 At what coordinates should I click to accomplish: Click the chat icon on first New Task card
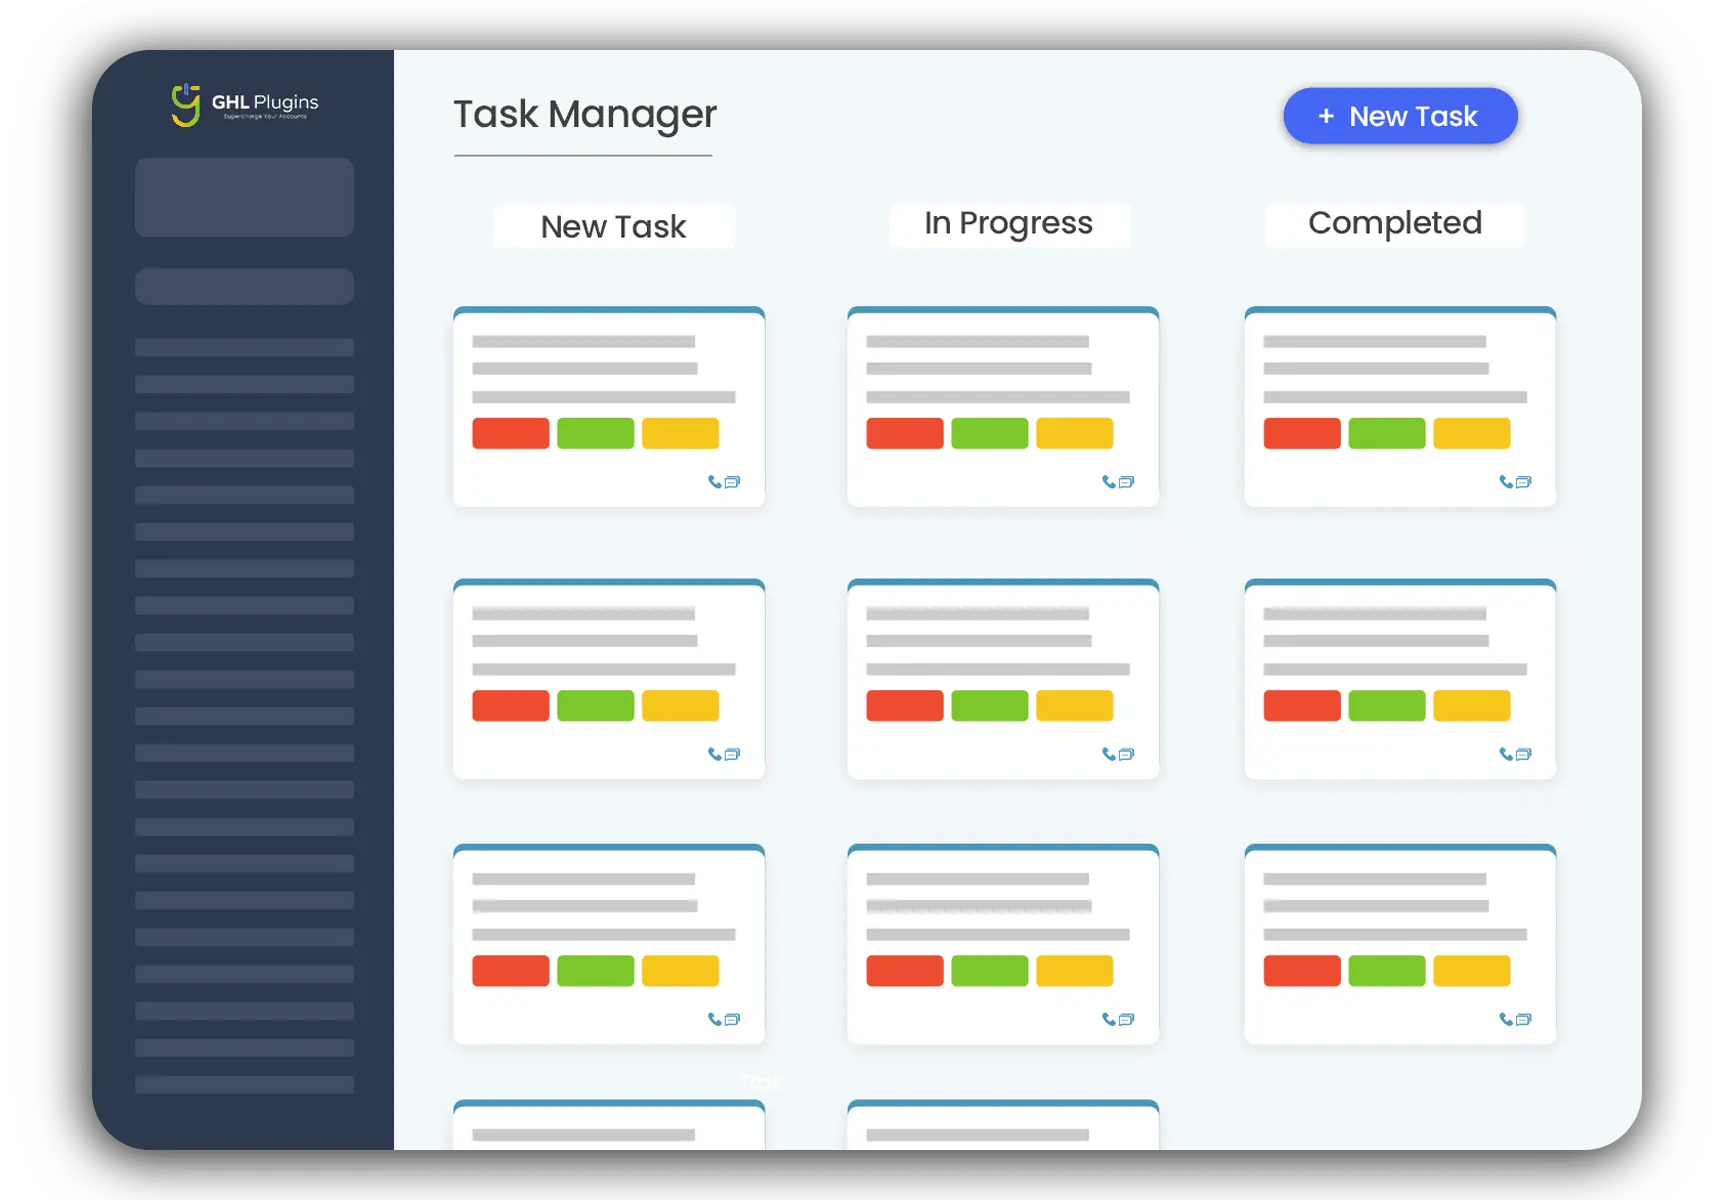pyautogui.click(x=733, y=482)
